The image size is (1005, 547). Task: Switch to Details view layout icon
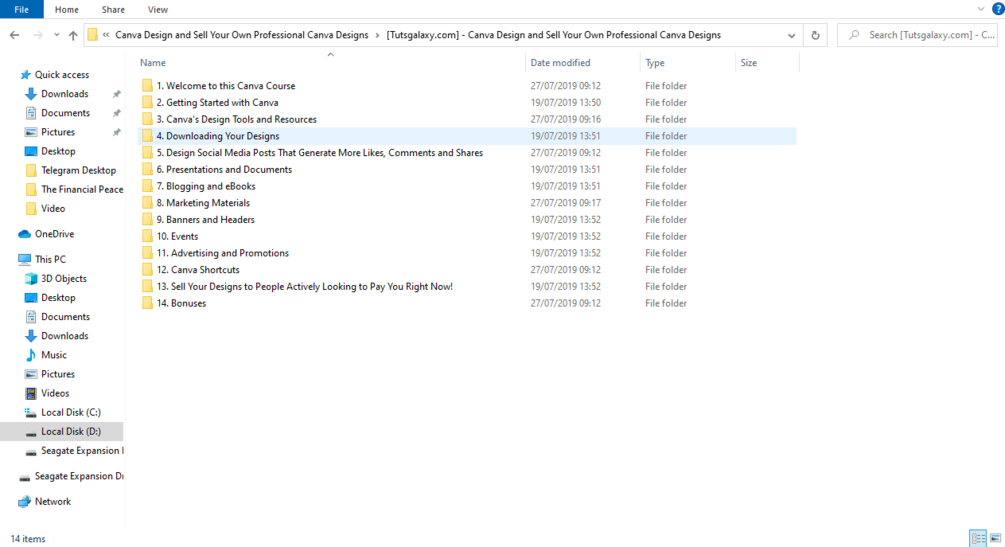point(978,538)
